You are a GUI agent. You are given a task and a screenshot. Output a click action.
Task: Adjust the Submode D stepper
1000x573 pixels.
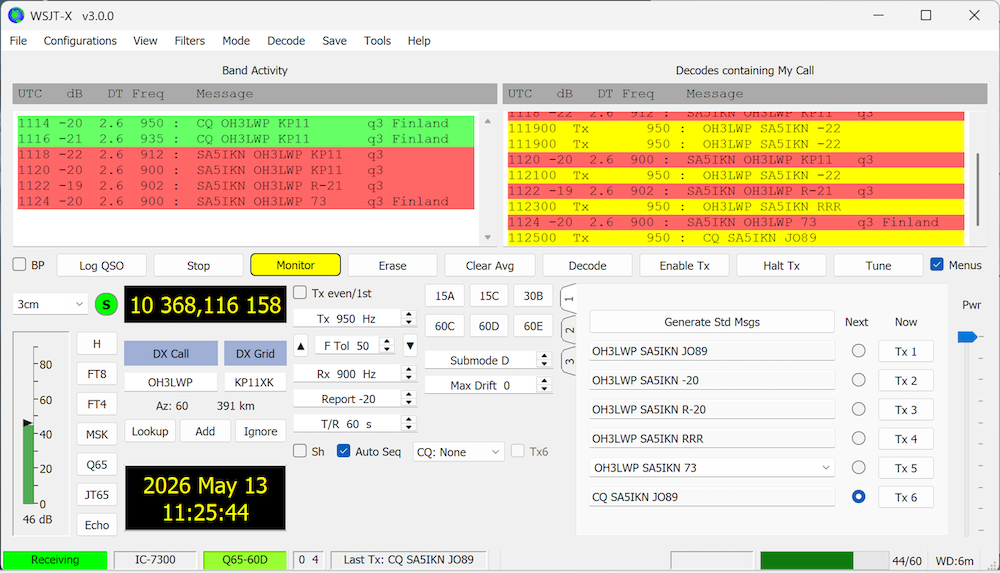544,361
